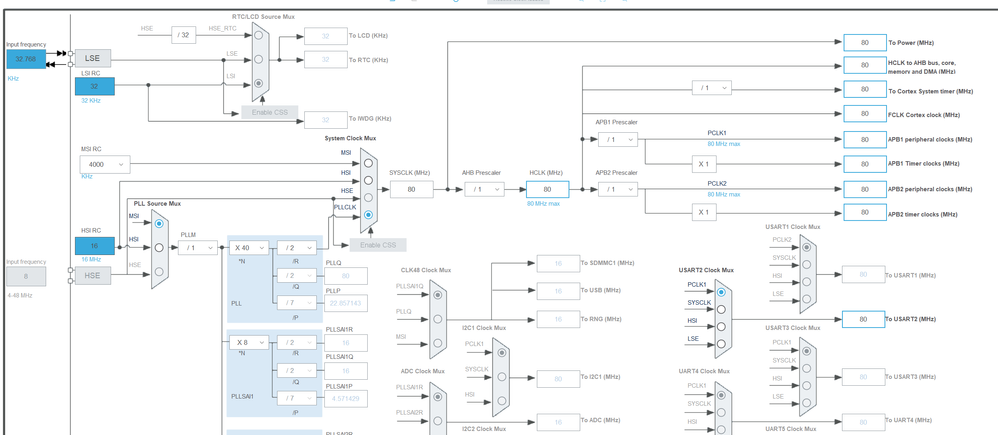The width and height of the screenshot is (998, 435).
Task: Open the PLL X 40 multiplier dropdown
Action: tap(249, 247)
